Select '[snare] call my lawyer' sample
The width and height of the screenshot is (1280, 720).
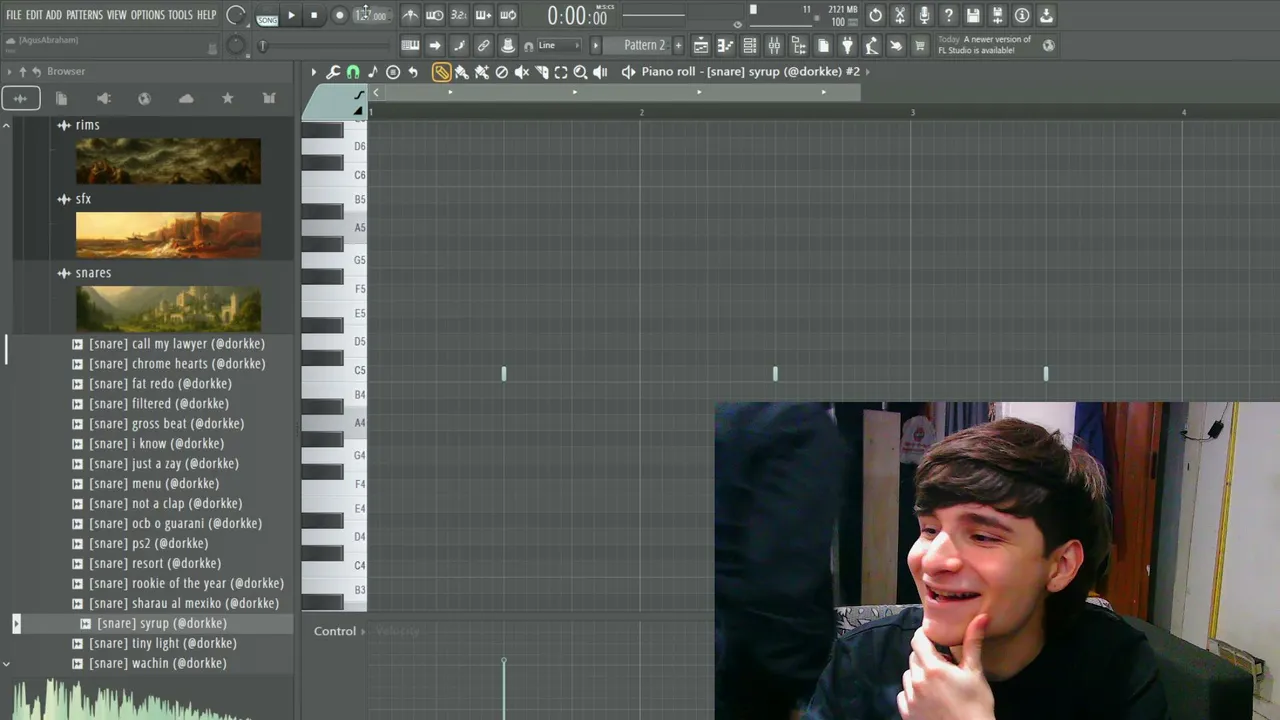(176, 344)
